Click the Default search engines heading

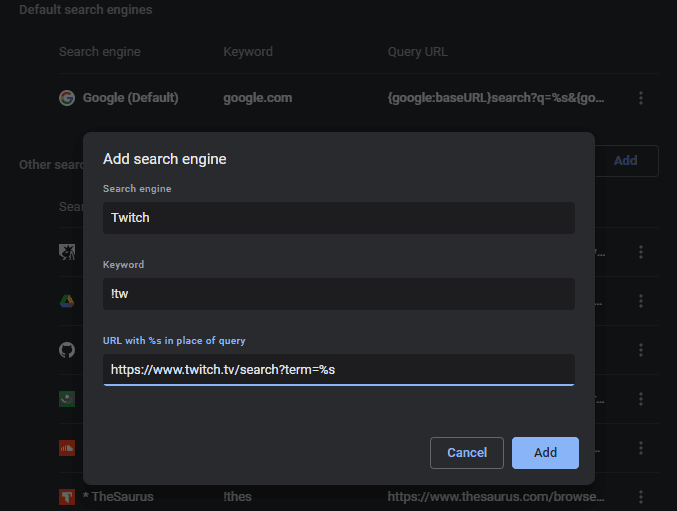pyautogui.click(x=85, y=9)
